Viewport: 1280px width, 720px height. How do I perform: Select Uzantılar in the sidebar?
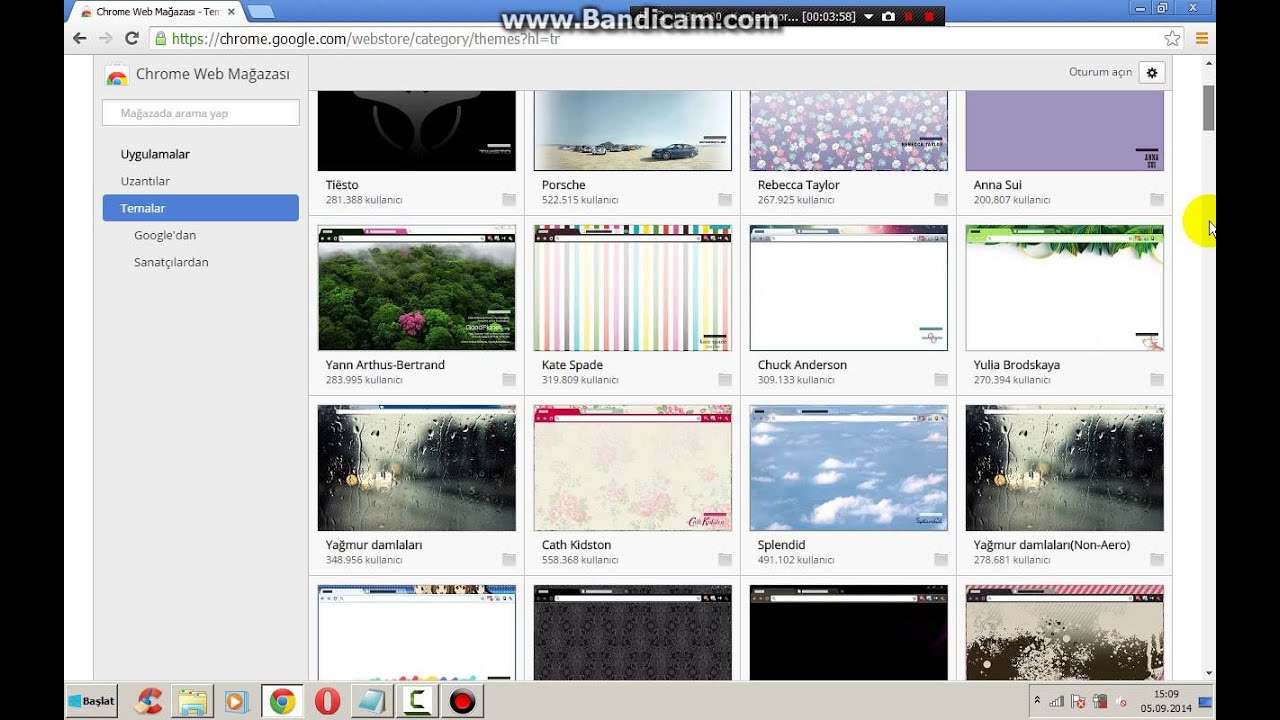coord(145,181)
